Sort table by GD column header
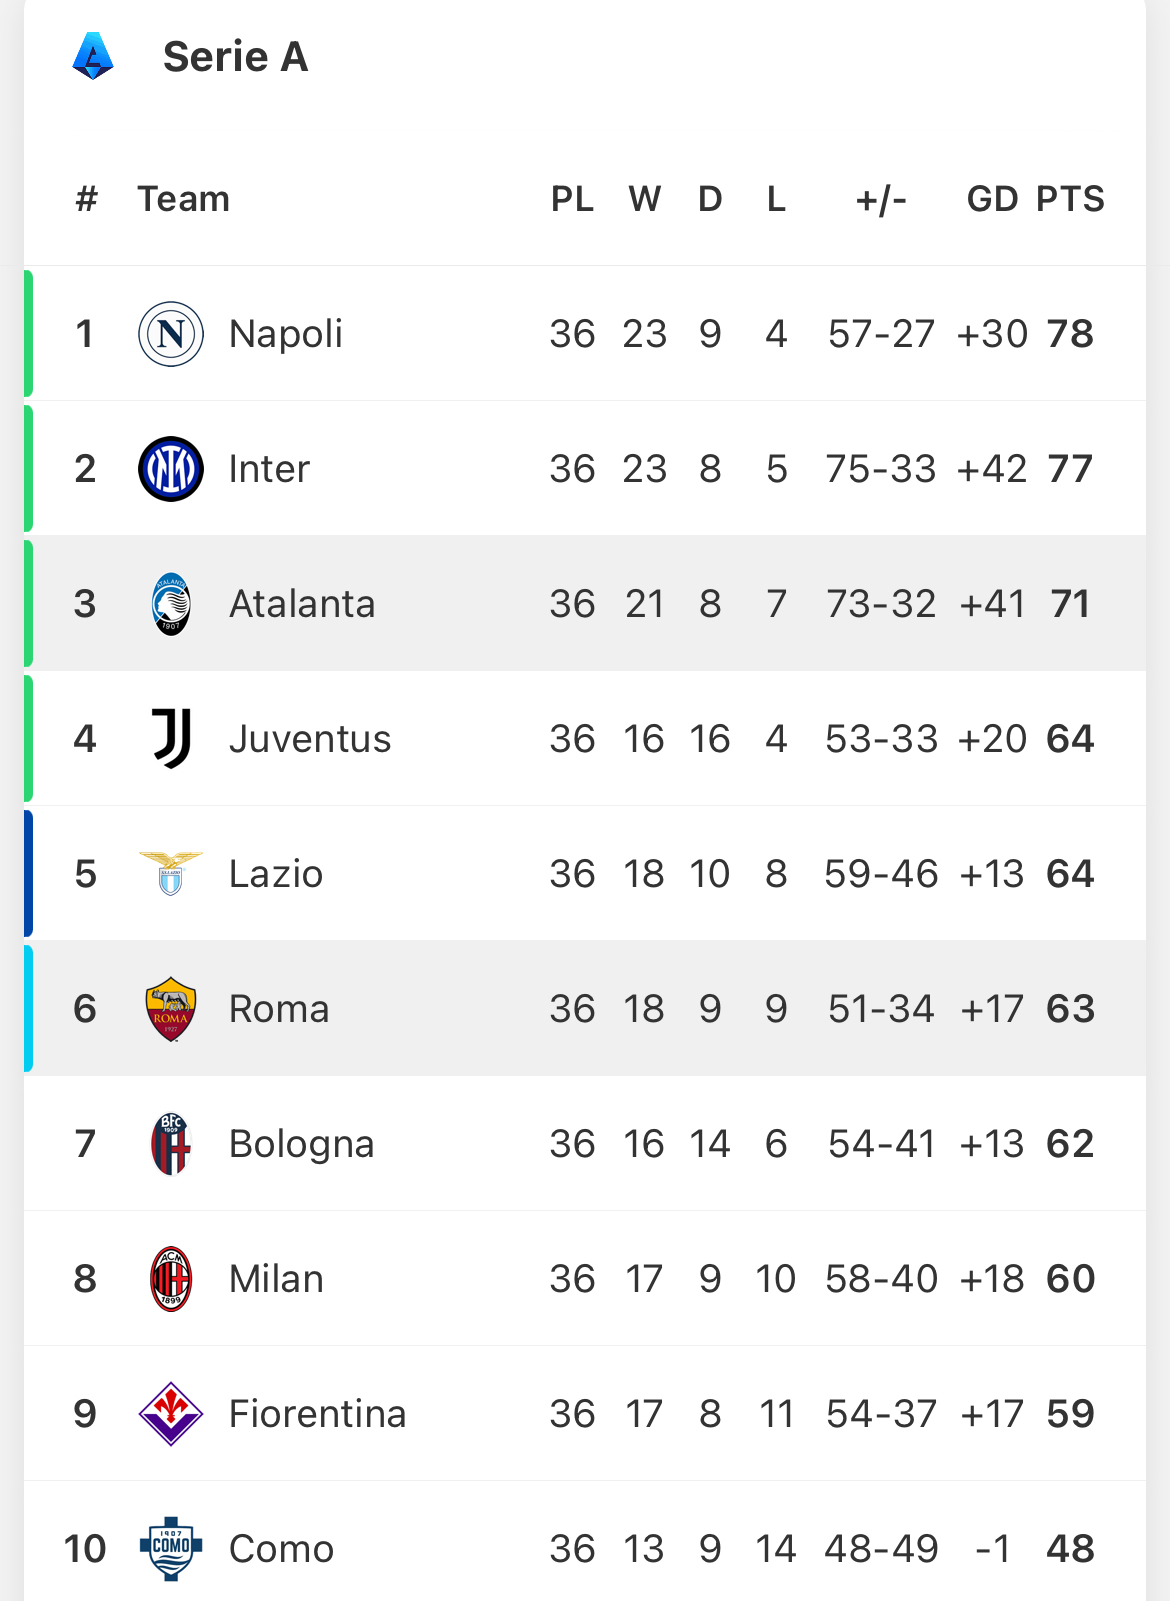This screenshot has height=1601, width=1170. (x=992, y=199)
